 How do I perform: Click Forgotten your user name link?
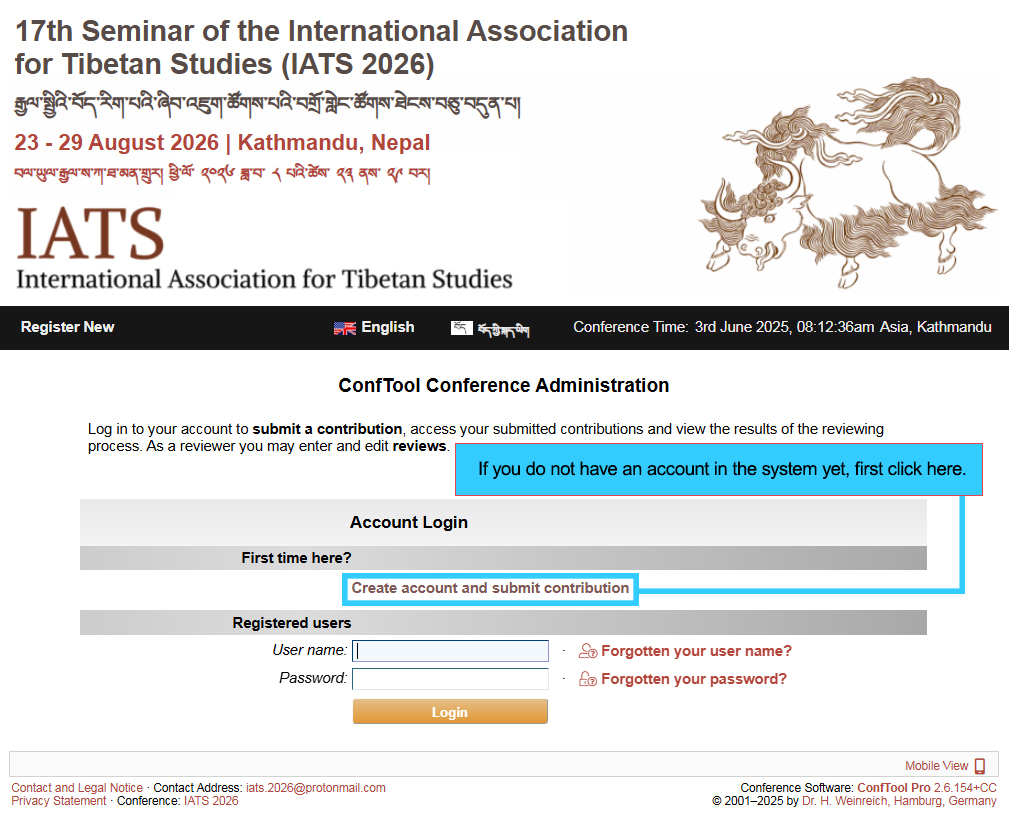(x=696, y=651)
